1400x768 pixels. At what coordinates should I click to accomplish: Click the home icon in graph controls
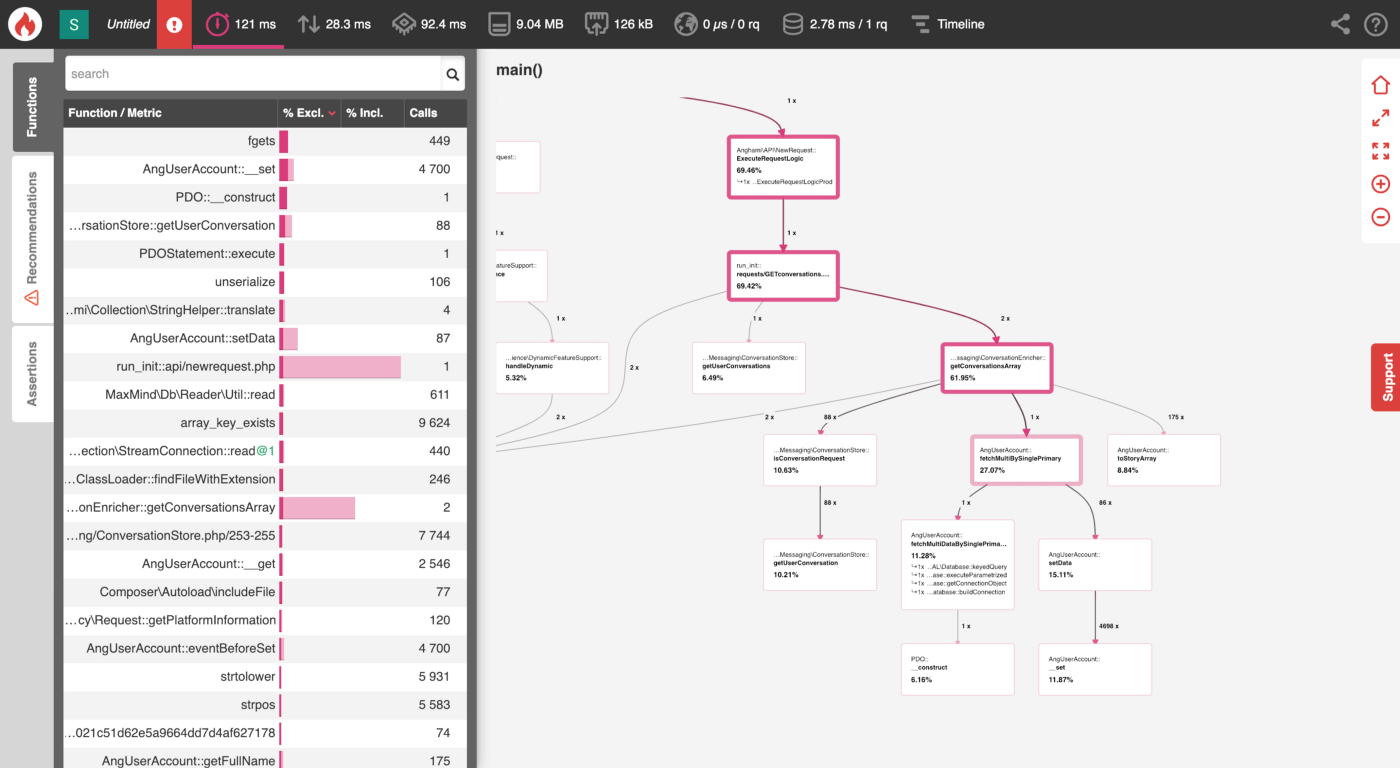[1380, 85]
